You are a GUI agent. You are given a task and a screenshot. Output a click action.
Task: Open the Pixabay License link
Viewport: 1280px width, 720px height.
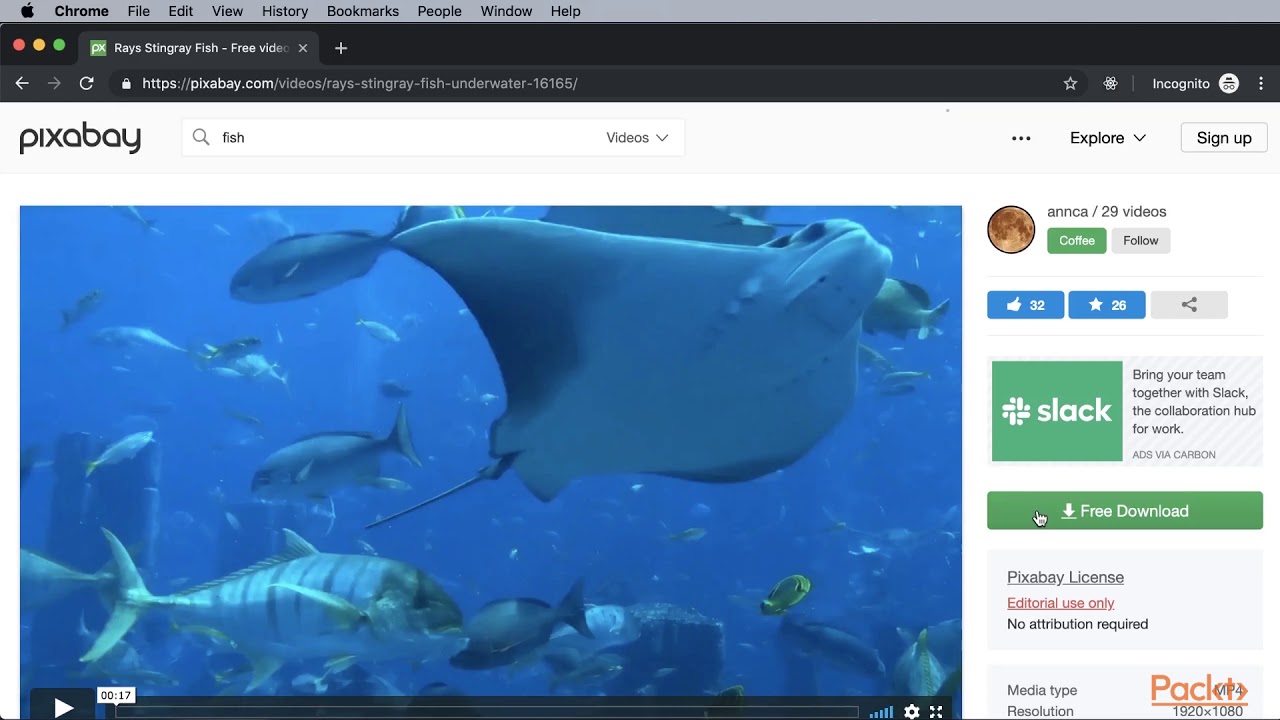point(1065,577)
